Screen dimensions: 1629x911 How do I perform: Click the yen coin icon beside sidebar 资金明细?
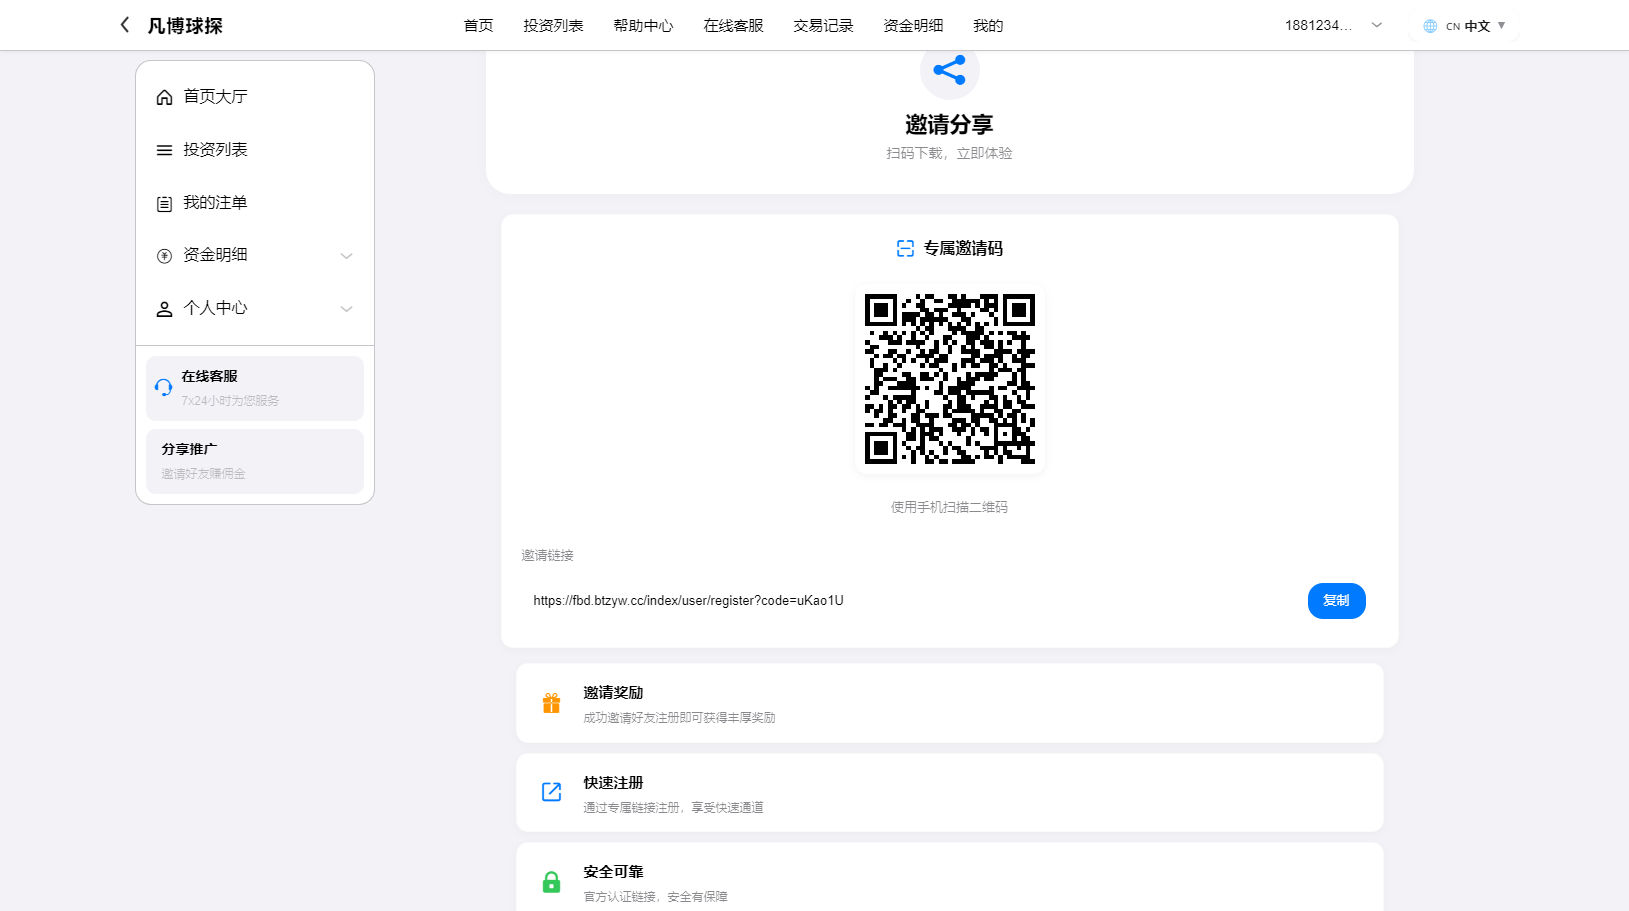(164, 256)
